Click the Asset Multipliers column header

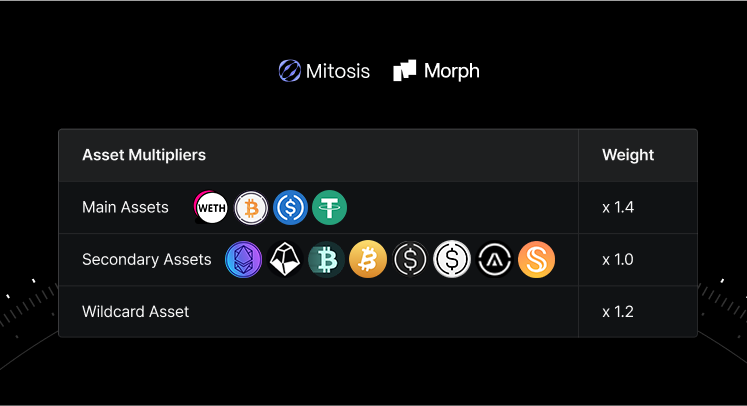144,155
